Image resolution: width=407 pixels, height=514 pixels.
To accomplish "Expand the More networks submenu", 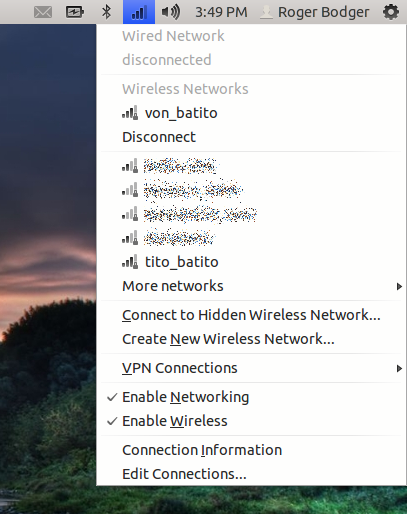I will [x=251, y=286].
